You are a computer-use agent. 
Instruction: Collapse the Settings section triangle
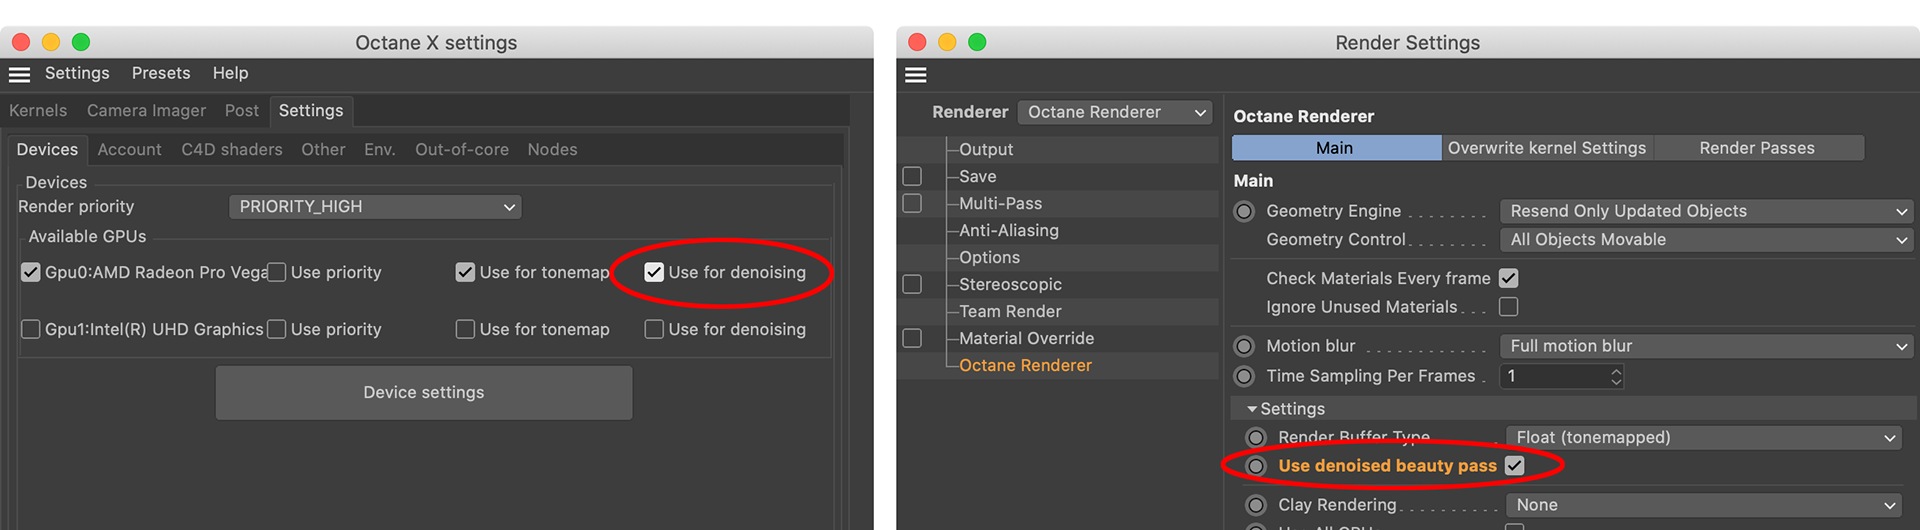[1251, 409]
